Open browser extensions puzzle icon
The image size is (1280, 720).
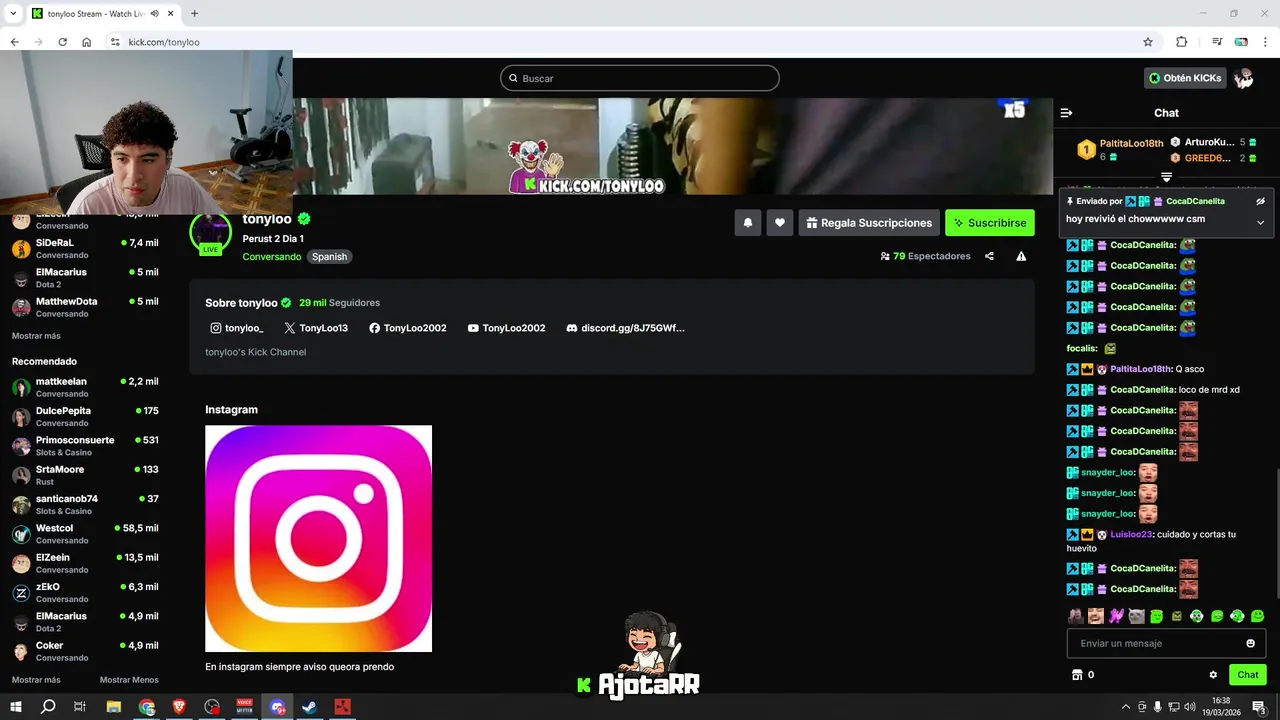click(x=1181, y=42)
